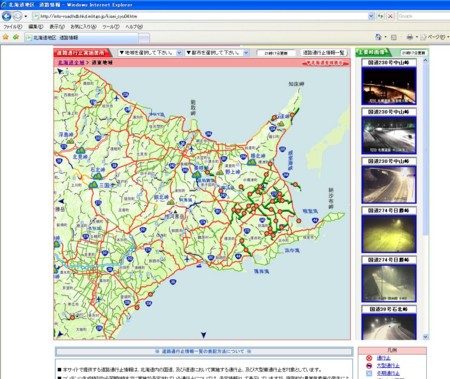Click the update time field beside the city dropdown
Viewport: 450px width, 379px height.
(276, 53)
